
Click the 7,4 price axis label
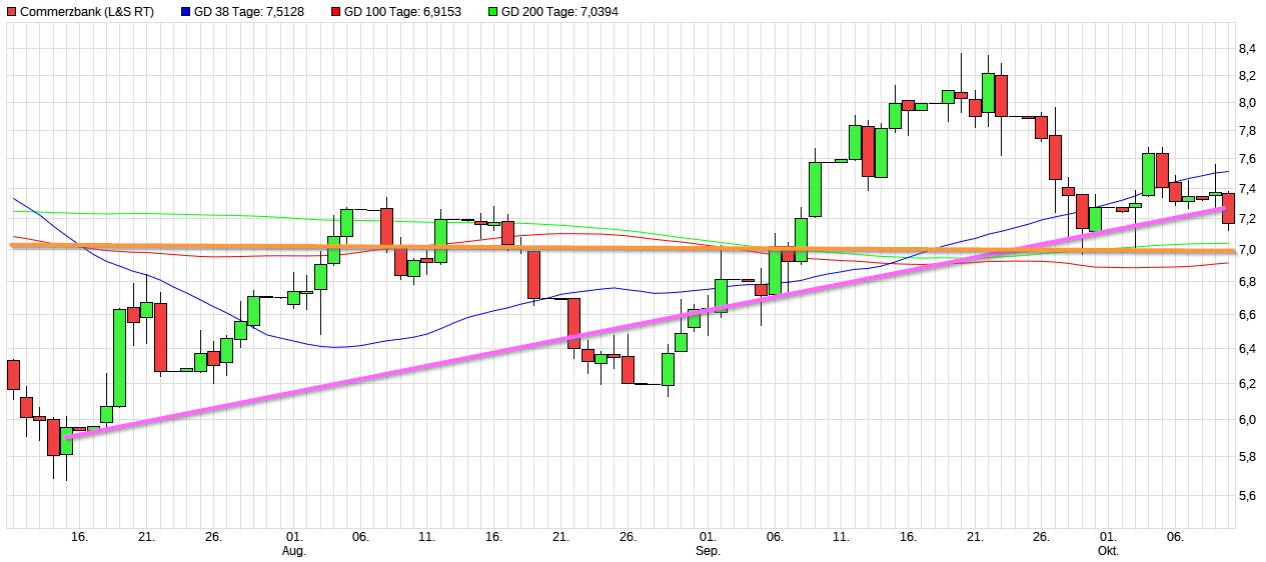point(1248,189)
